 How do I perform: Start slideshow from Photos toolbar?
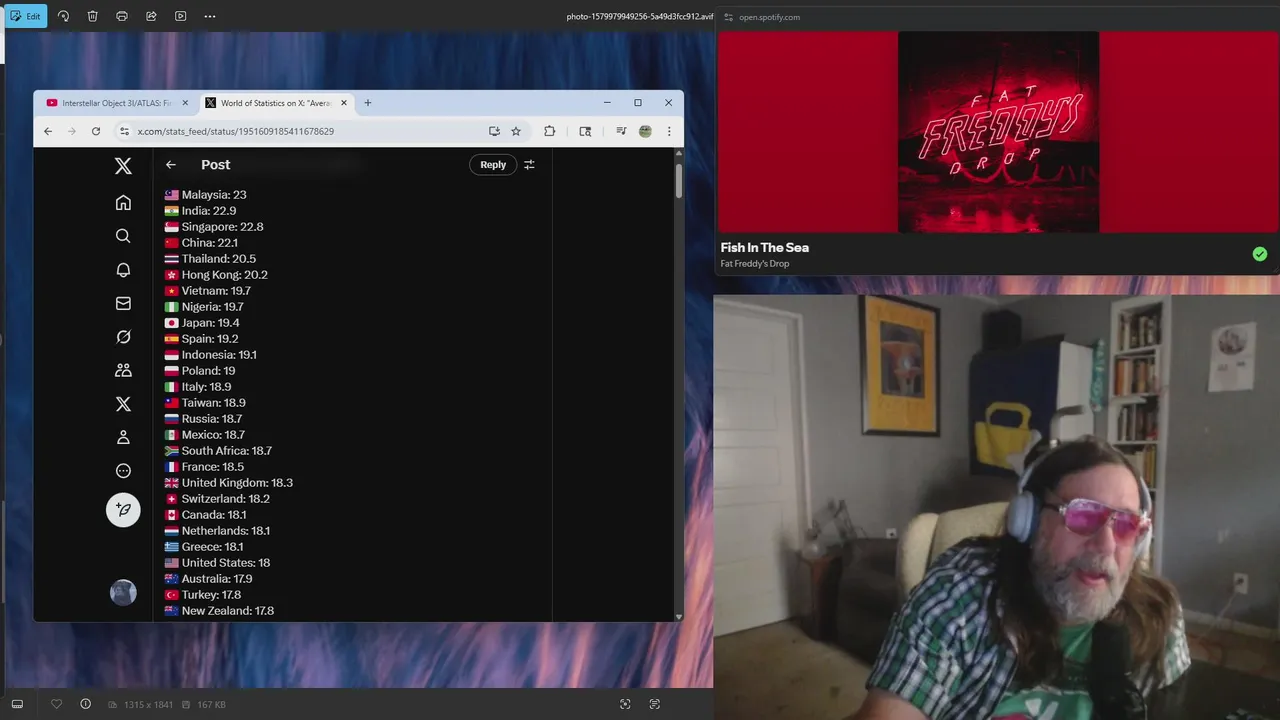180,16
